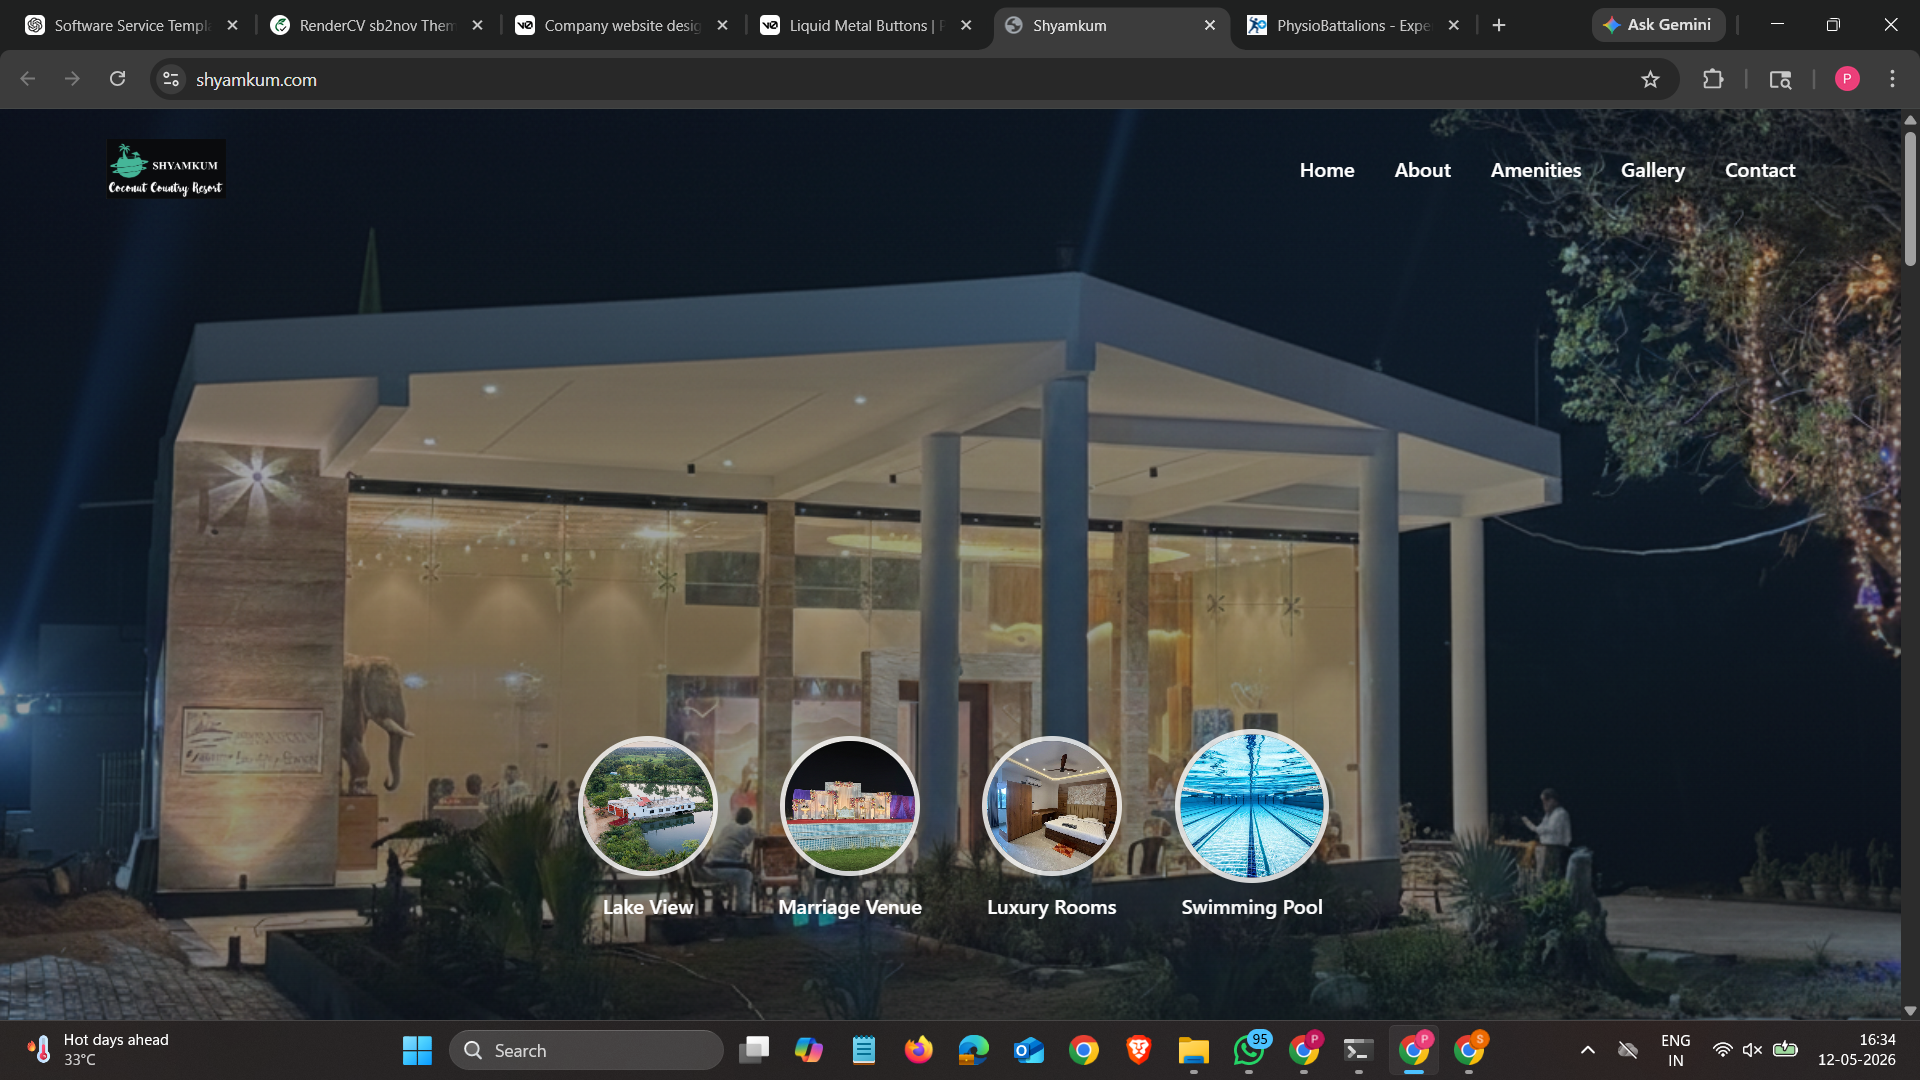Click the Shyamkum Coconut Country Resort logo
The image size is (1920, 1080).
coord(166,169)
